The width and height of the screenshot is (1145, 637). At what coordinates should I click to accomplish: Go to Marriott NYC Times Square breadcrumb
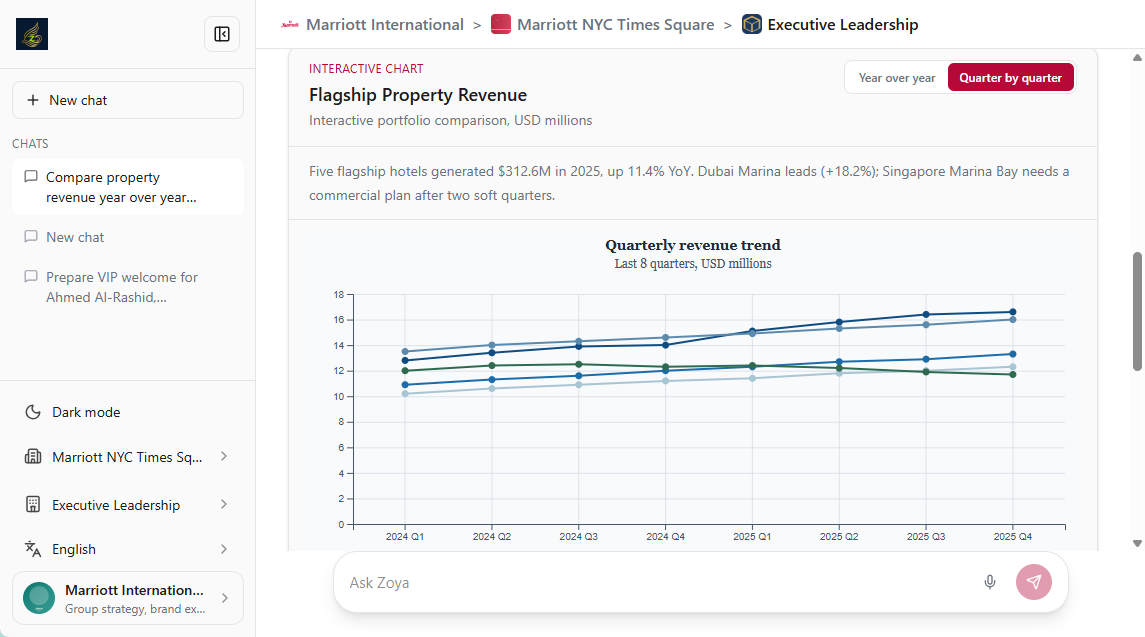point(615,25)
